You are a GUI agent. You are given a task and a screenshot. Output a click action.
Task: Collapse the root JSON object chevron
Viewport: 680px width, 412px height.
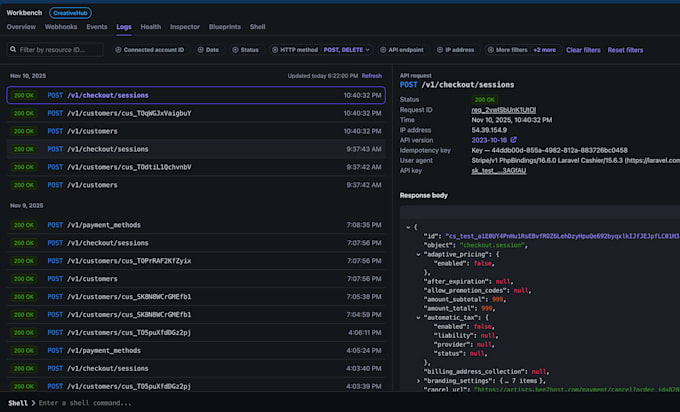(x=408, y=227)
